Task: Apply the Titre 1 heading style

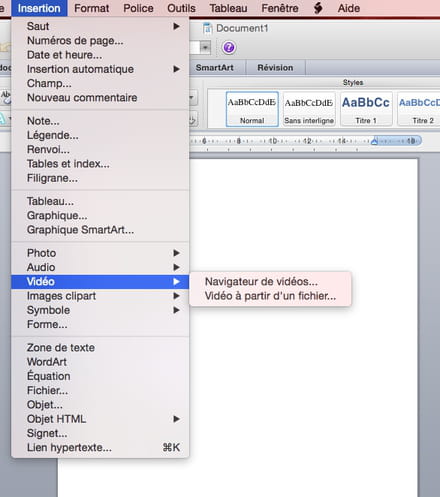Action: (366, 109)
